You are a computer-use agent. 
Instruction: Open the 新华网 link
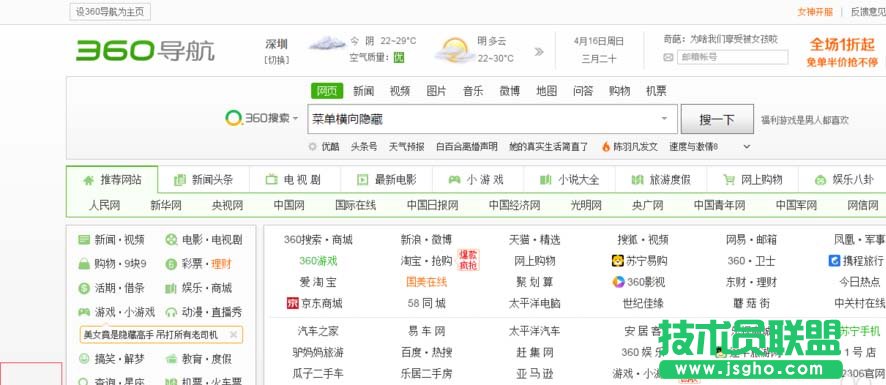click(x=166, y=205)
